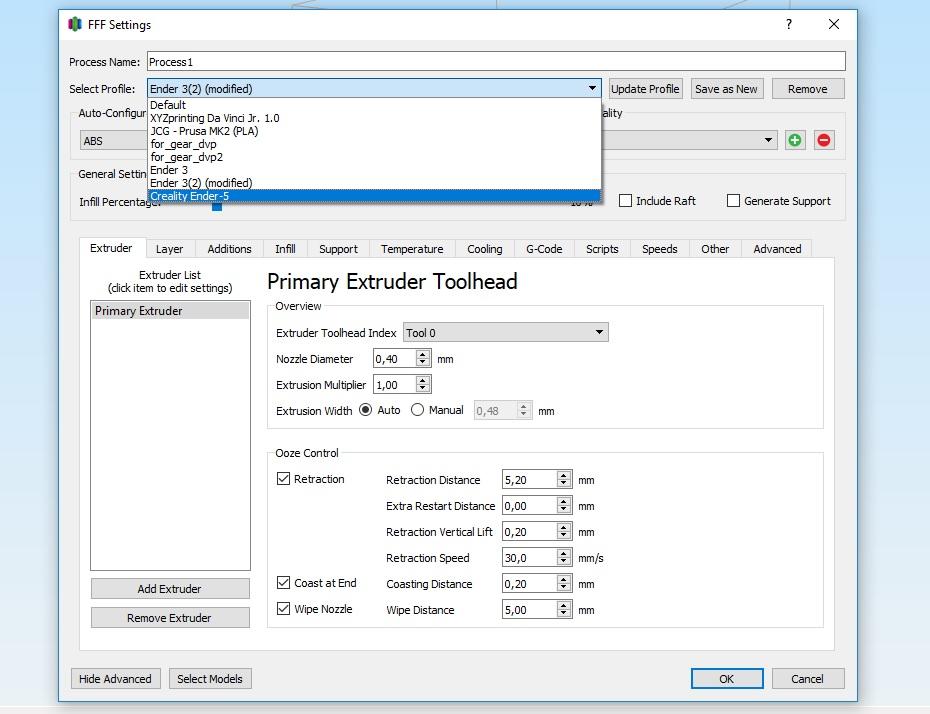Disable the Retraction checkbox
Screen dimensions: 930x714
point(284,479)
